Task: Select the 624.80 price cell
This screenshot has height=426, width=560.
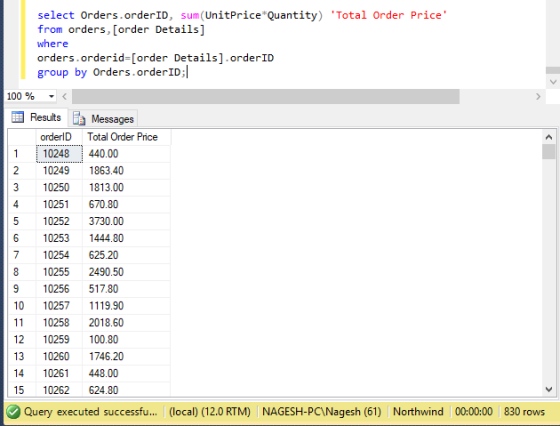Action: (126, 390)
